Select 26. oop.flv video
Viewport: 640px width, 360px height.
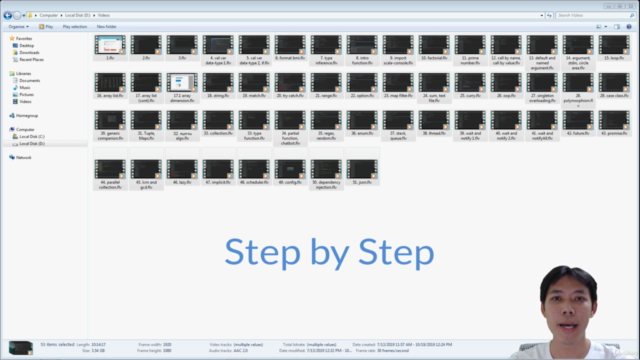point(506,85)
